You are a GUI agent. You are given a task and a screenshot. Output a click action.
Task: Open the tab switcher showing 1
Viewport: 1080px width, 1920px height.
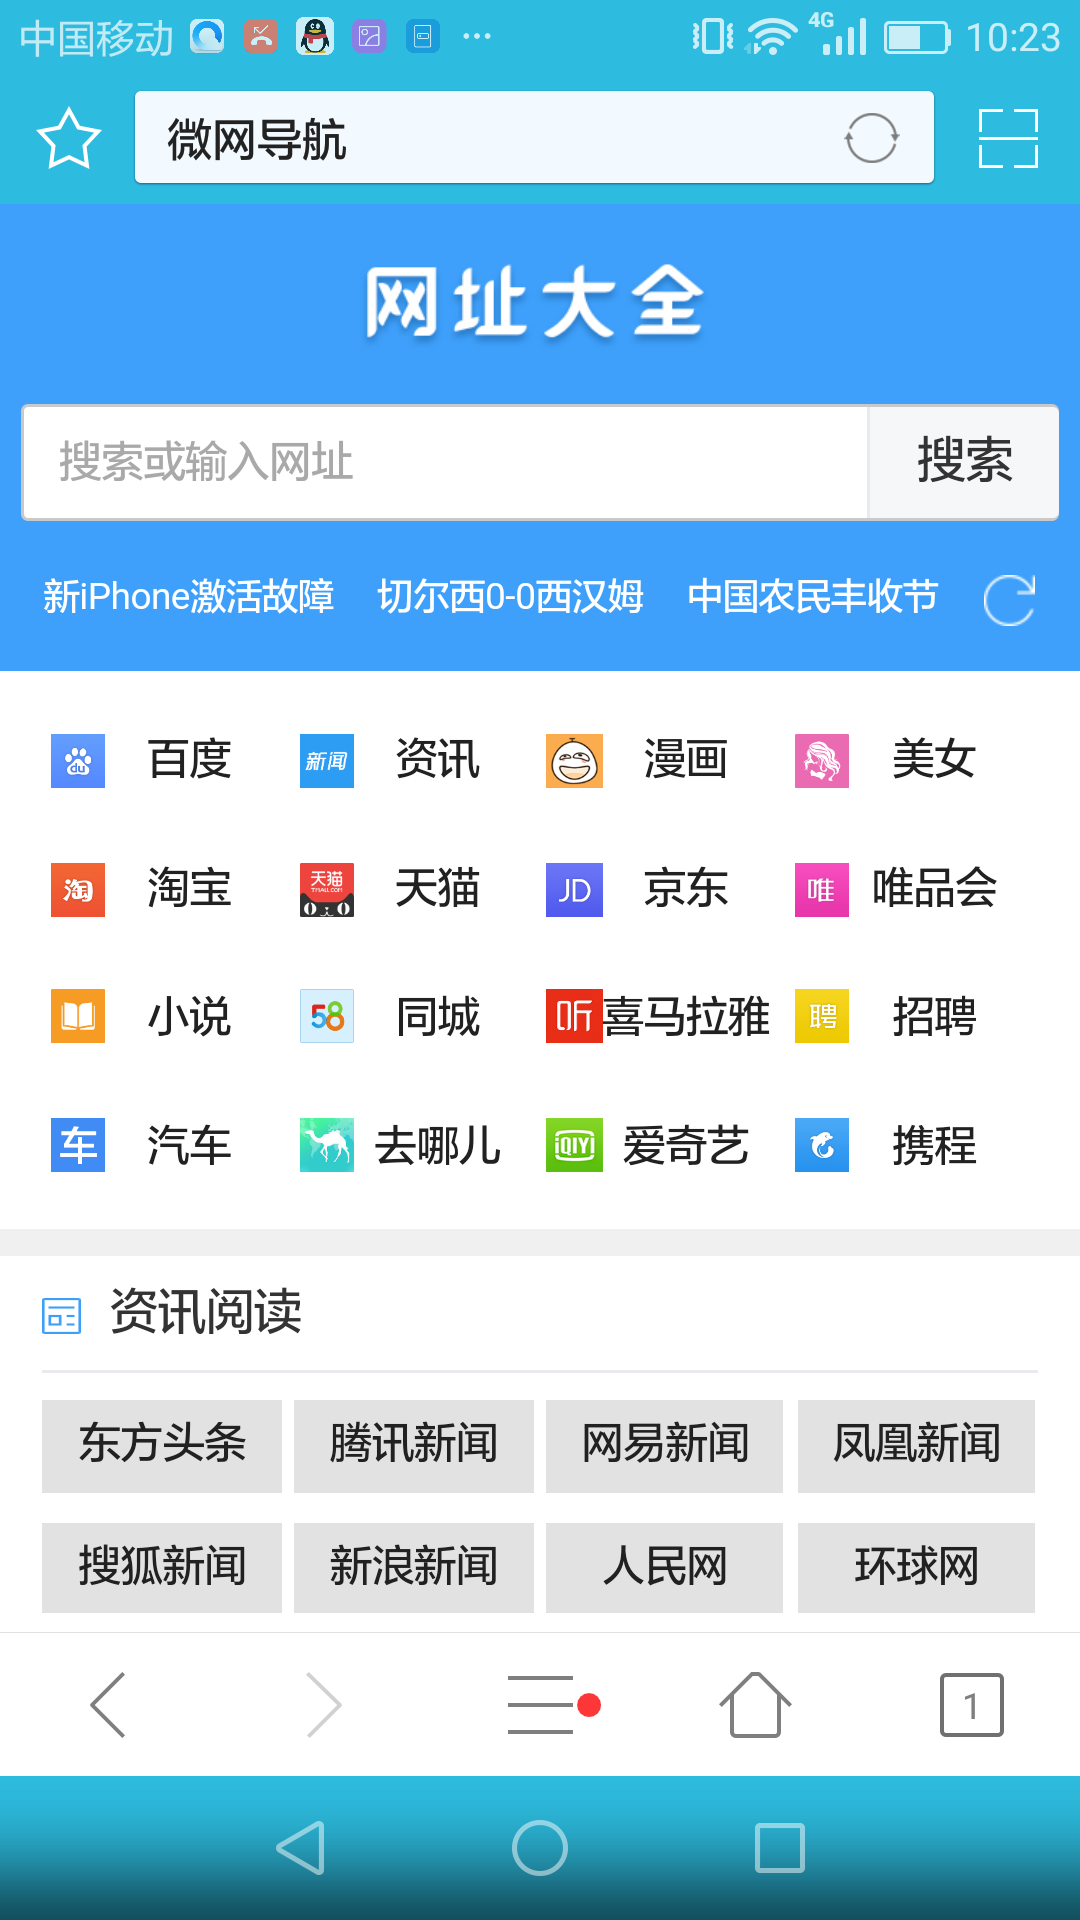[x=971, y=1705]
